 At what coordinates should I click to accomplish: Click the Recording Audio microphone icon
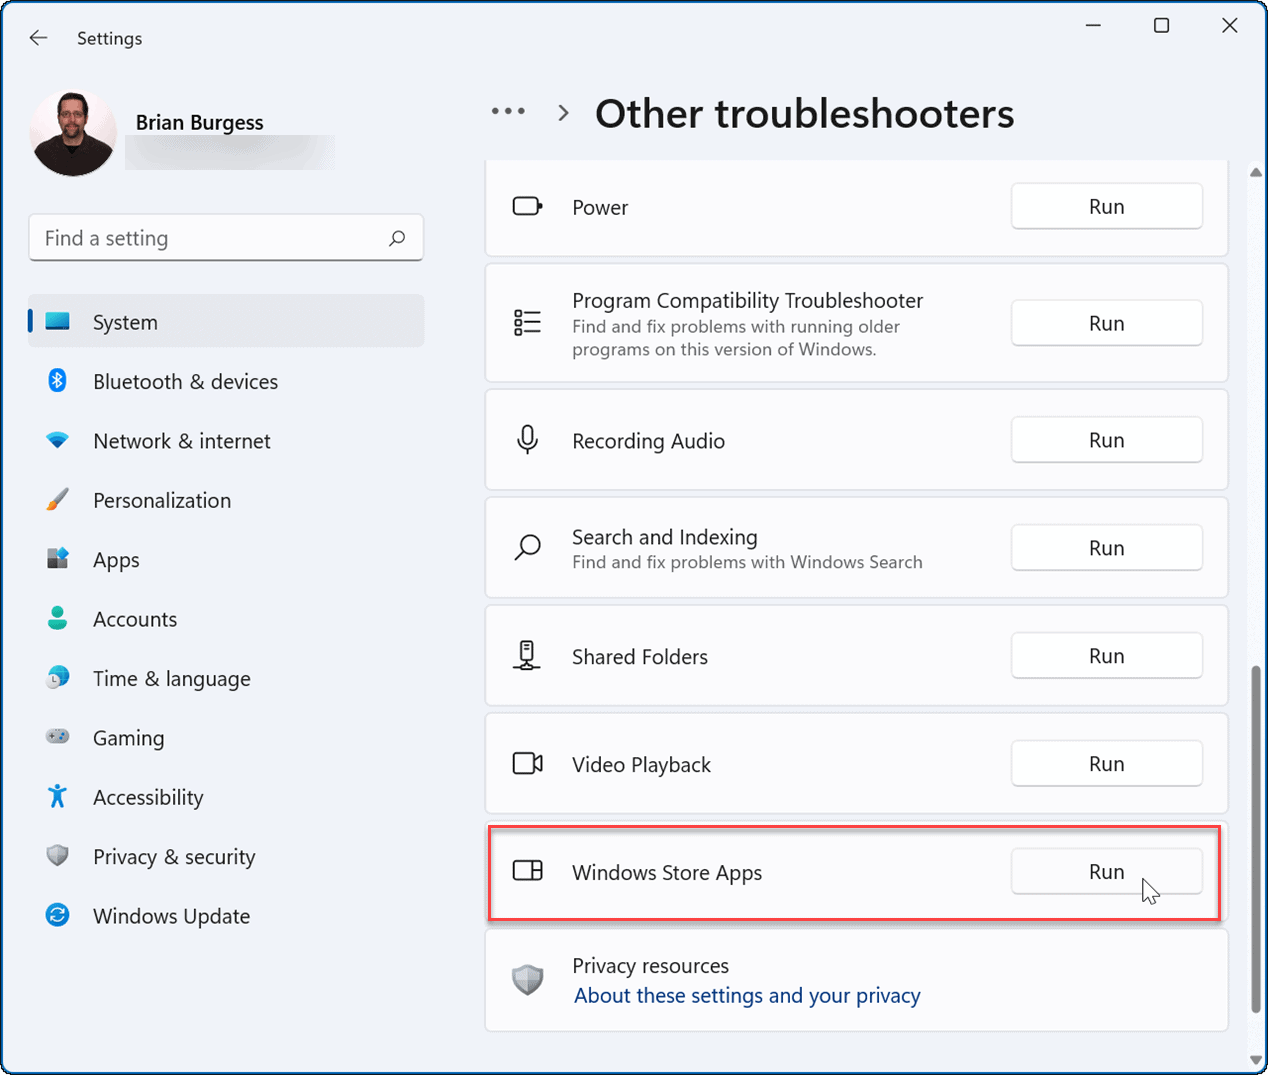[x=527, y=440]
